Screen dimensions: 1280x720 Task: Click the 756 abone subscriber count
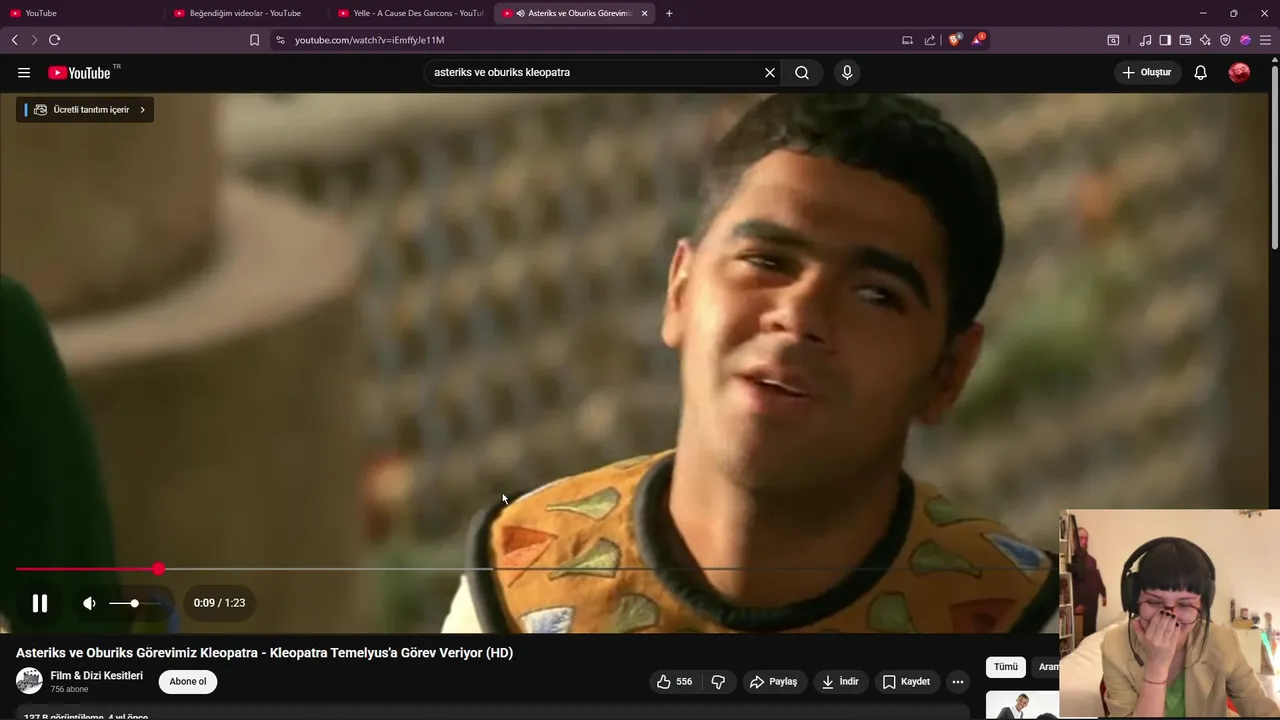[x=70, y=690]
